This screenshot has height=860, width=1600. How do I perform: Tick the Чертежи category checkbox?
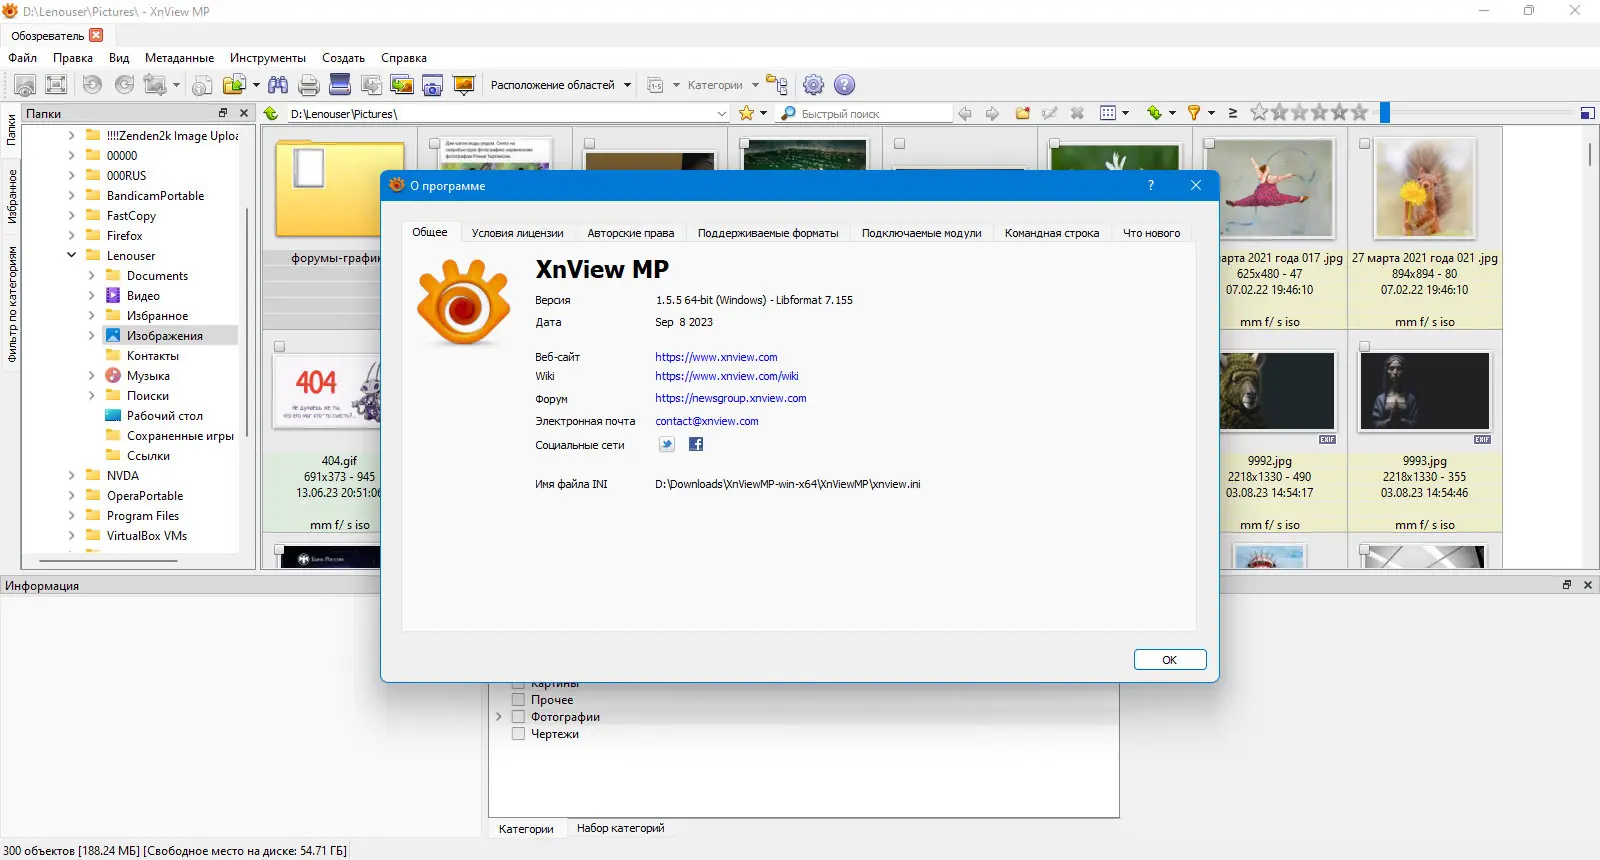click(518, 734)
